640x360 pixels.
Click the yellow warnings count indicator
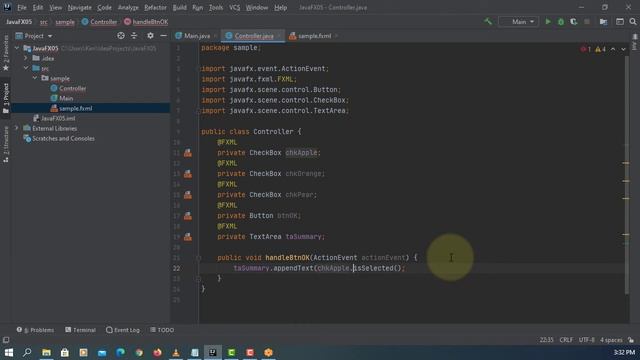pos(600,49)
